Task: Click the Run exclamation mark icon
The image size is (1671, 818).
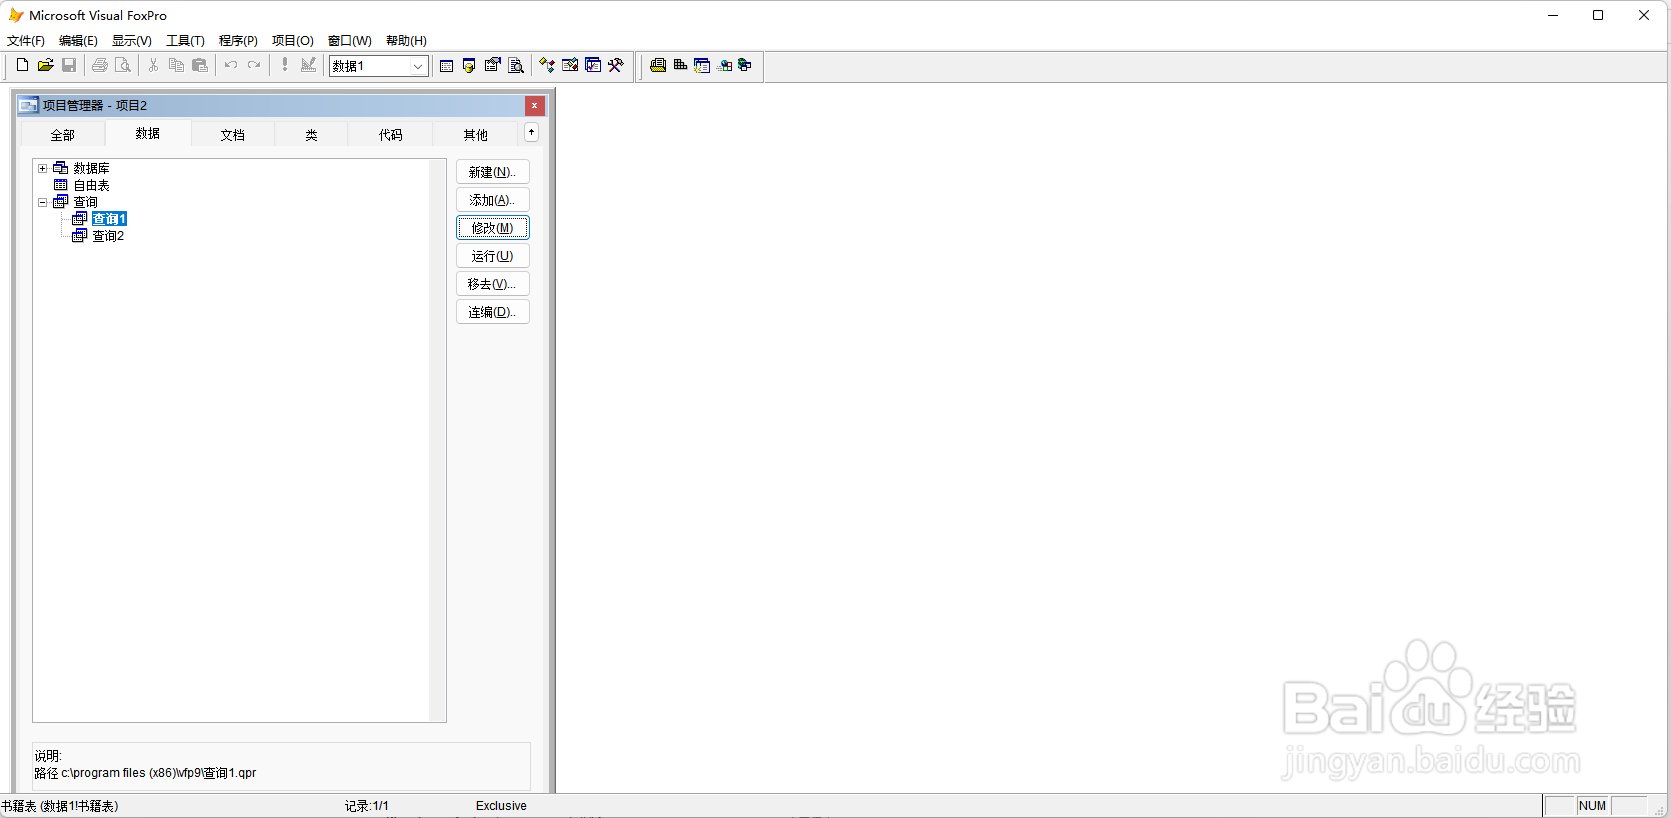Action: pos(285,65)
